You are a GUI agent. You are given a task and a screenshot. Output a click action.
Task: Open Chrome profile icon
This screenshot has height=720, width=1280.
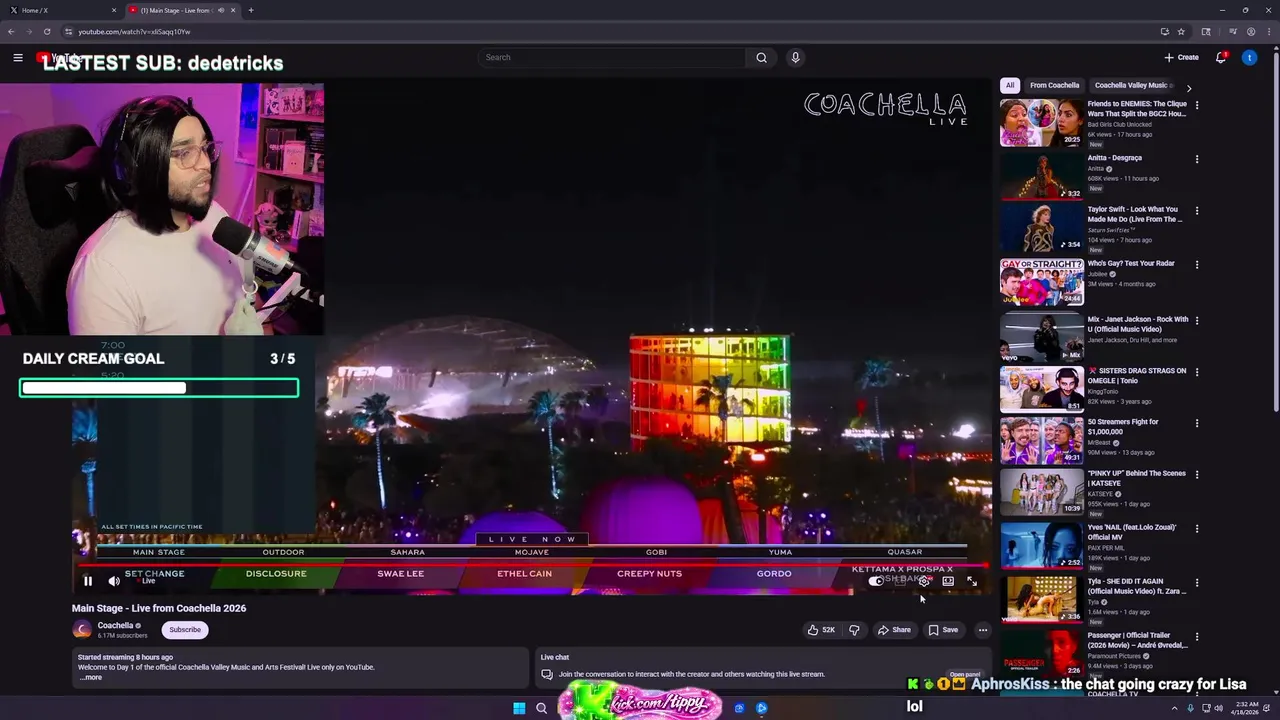pos(1251,32)
